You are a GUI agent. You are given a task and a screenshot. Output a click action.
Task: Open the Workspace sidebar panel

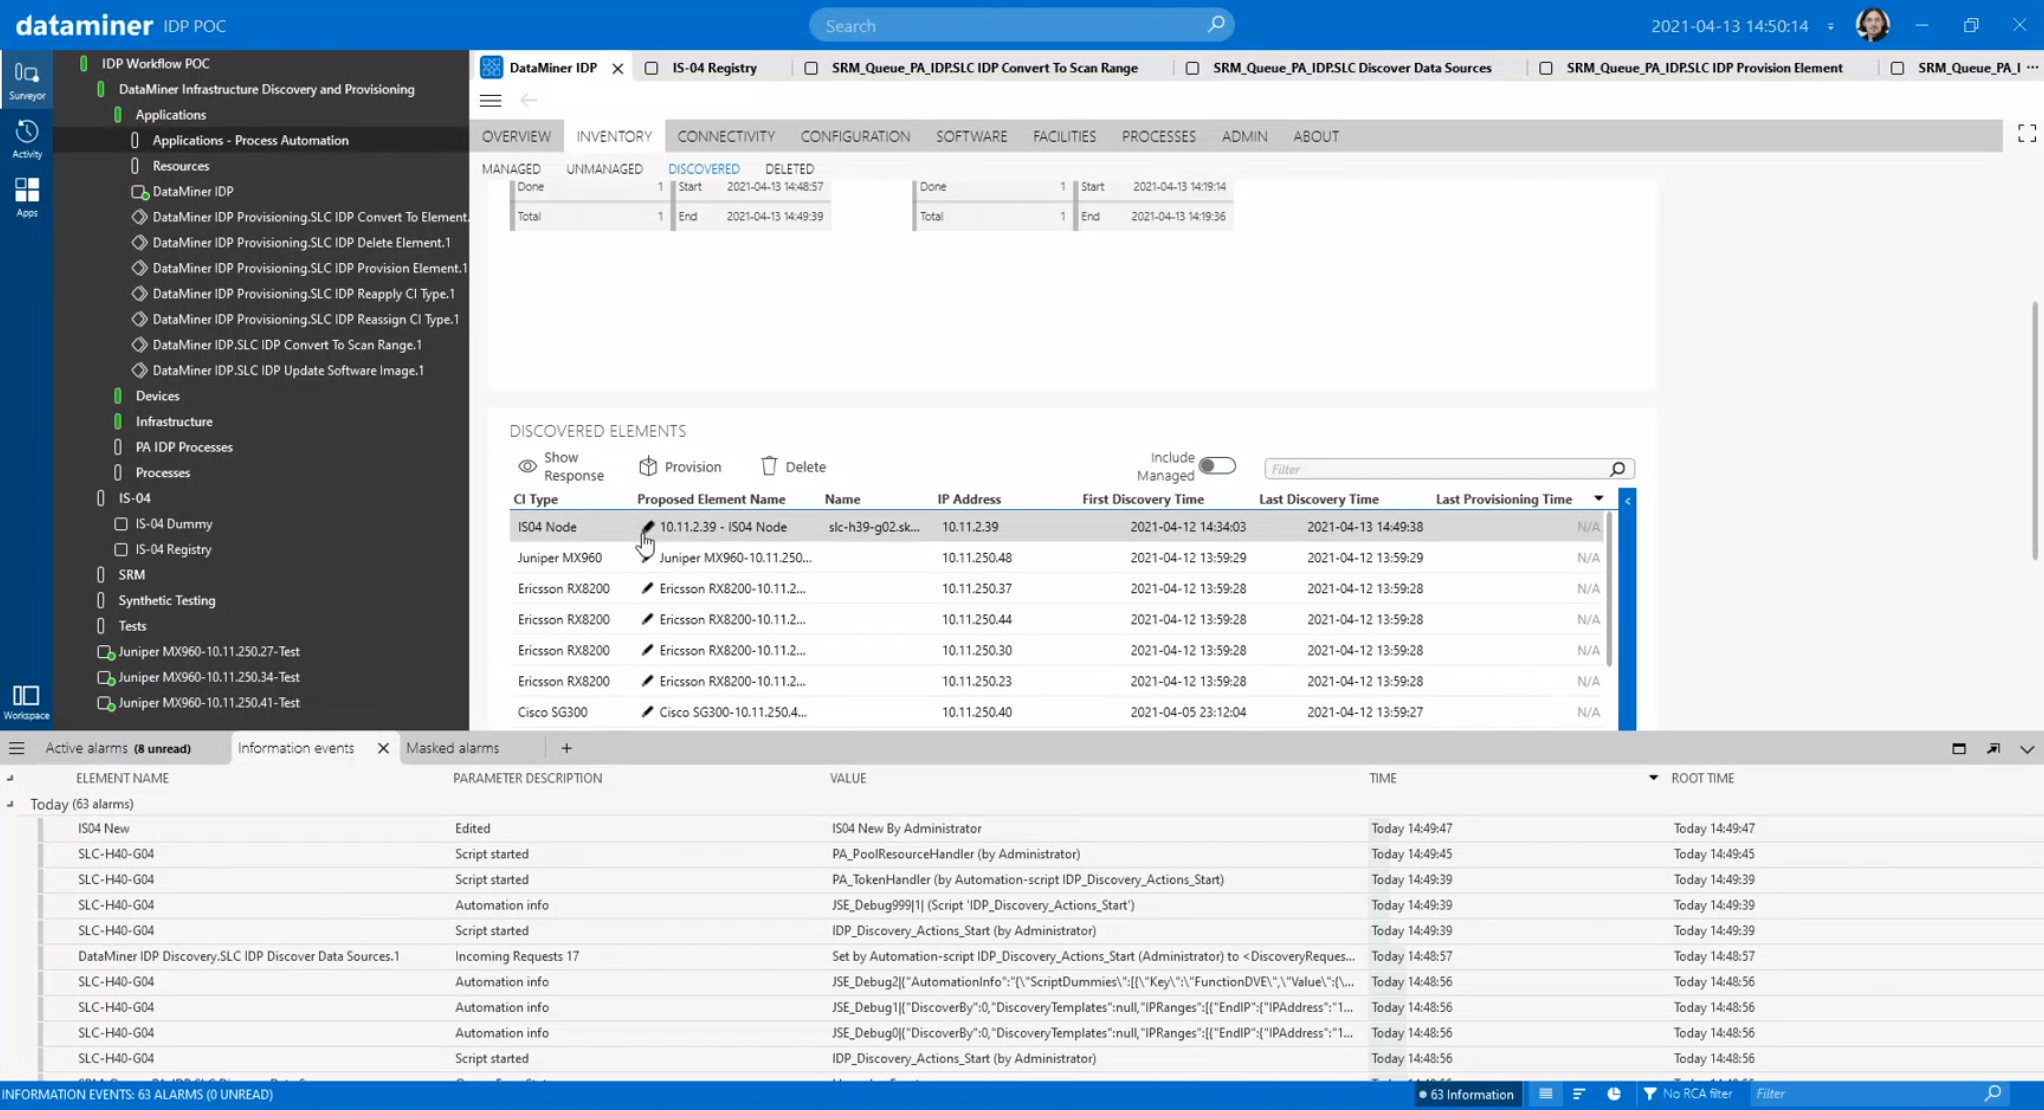[27, 702]
